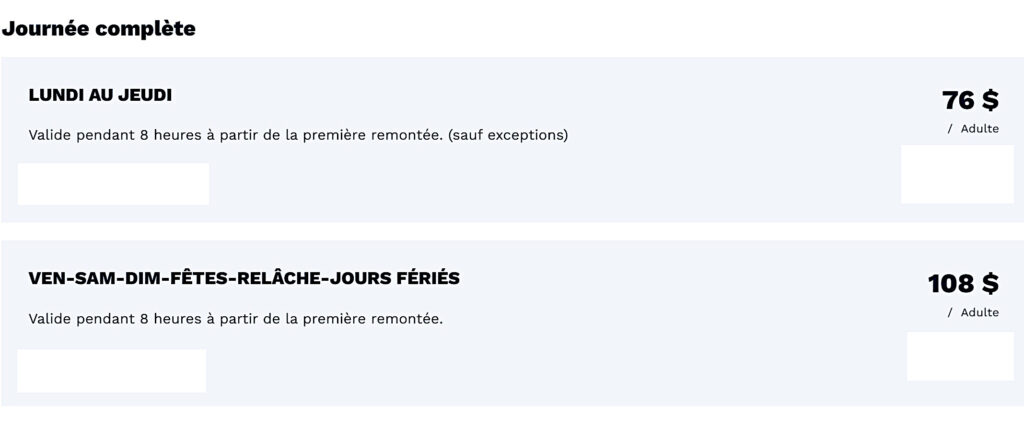Click the white box under the 108 $ price
Viewport: 1024px width, 431px height.
click(x=959, y=356)
